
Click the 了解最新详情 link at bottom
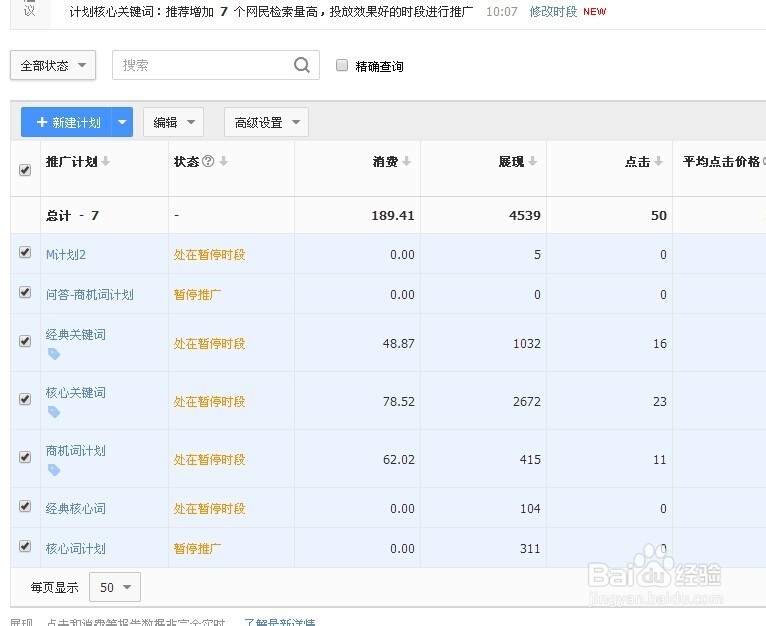pyautogui.click(x=280, y=622)
